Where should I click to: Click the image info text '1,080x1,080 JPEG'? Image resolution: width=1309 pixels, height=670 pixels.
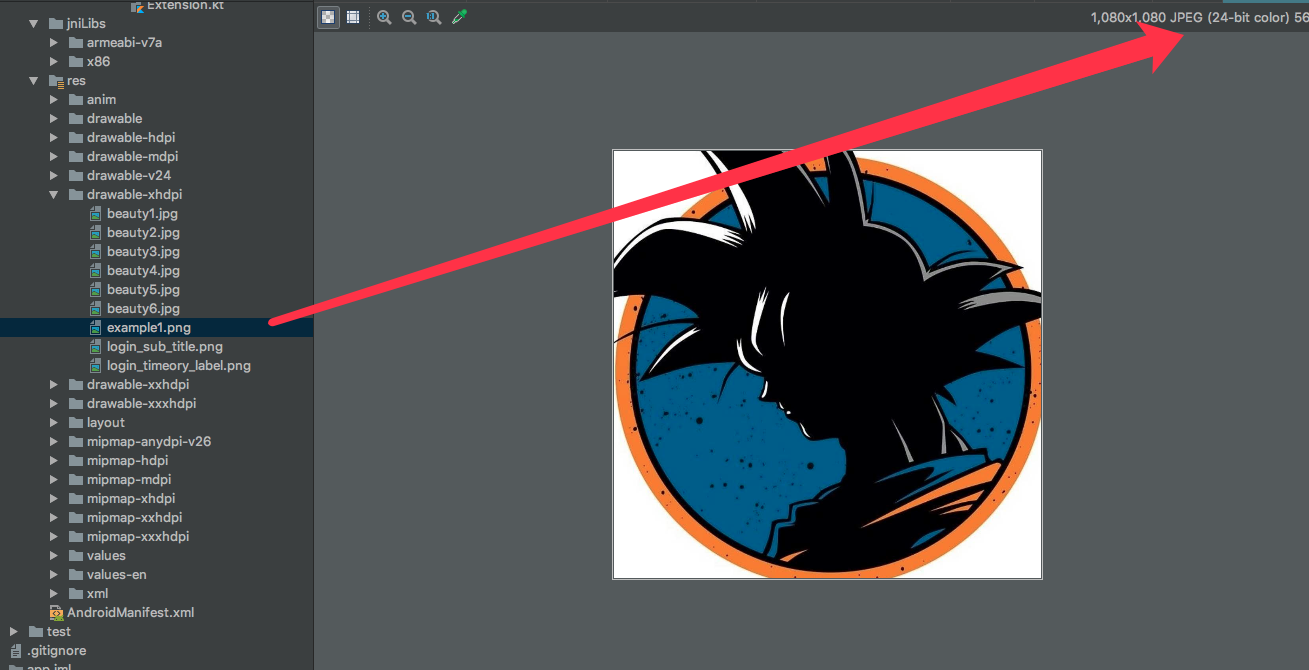tap(1148, 17)
